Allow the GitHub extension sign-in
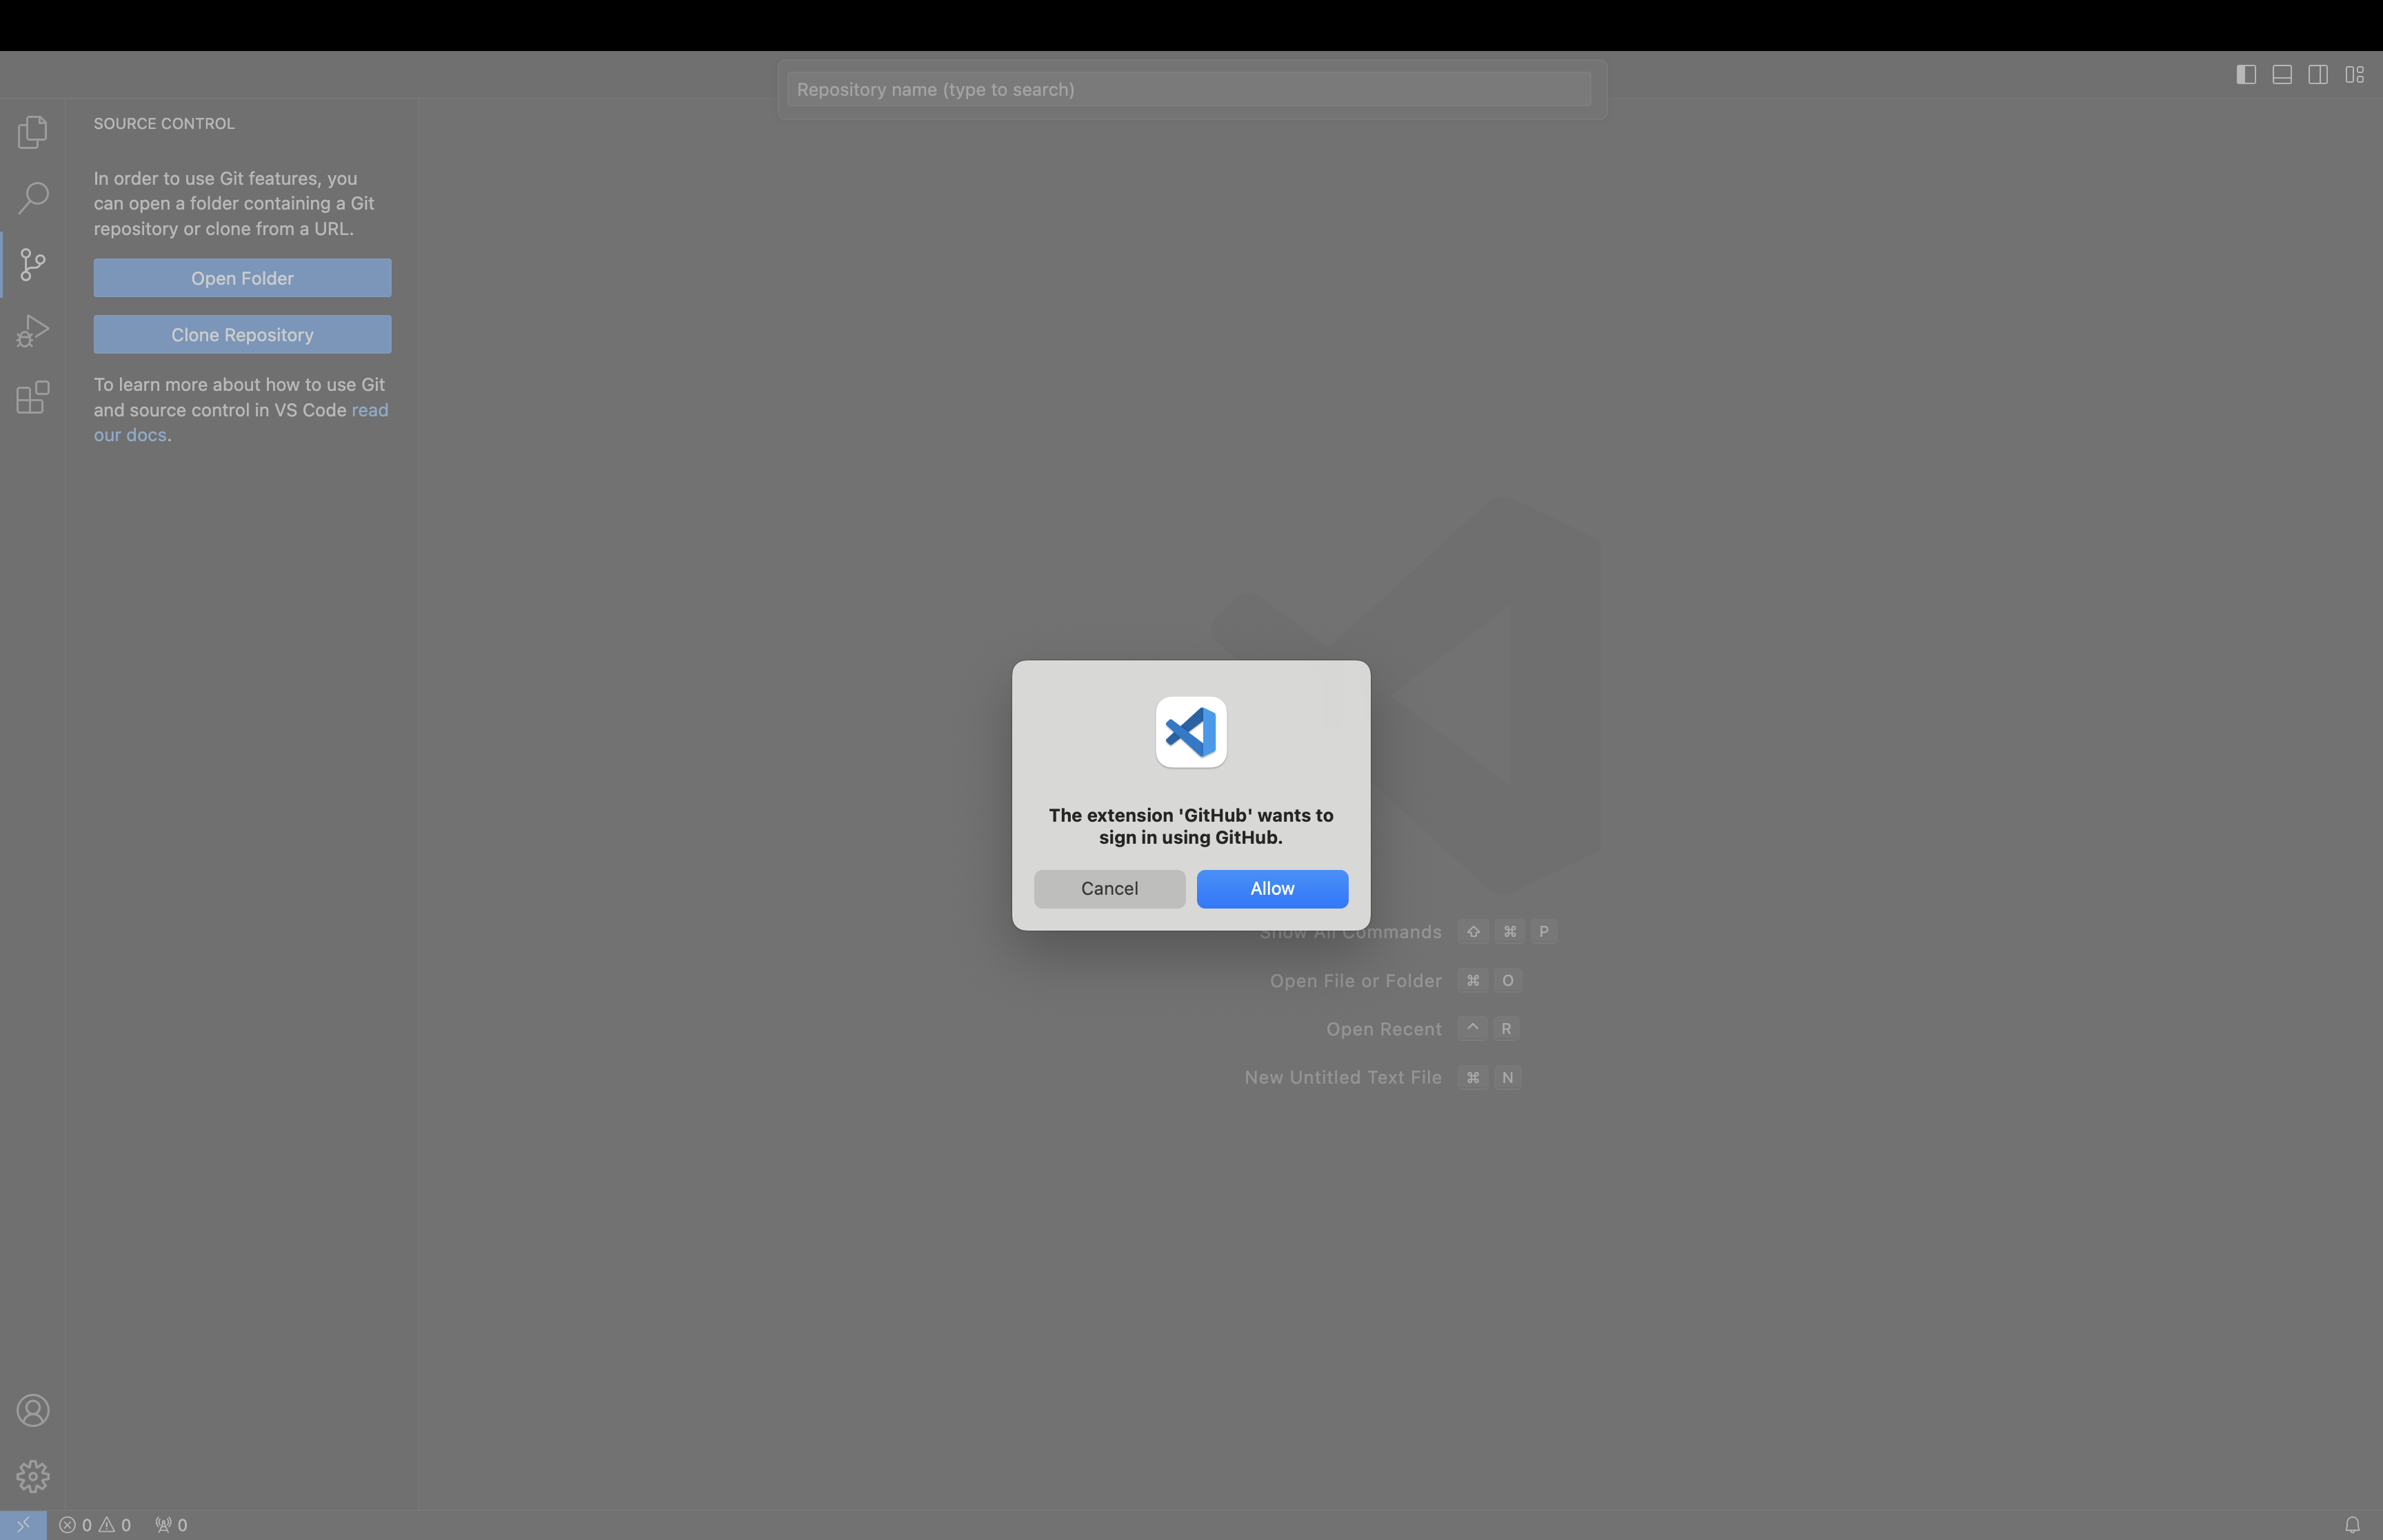This screenshot has width=2383, height=1540. coord(1271,887)
